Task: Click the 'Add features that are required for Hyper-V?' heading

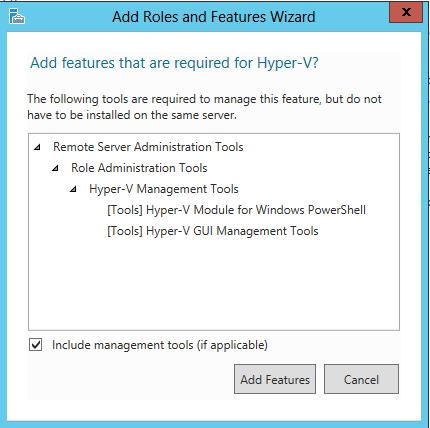Action: click(x=174, y=63)
